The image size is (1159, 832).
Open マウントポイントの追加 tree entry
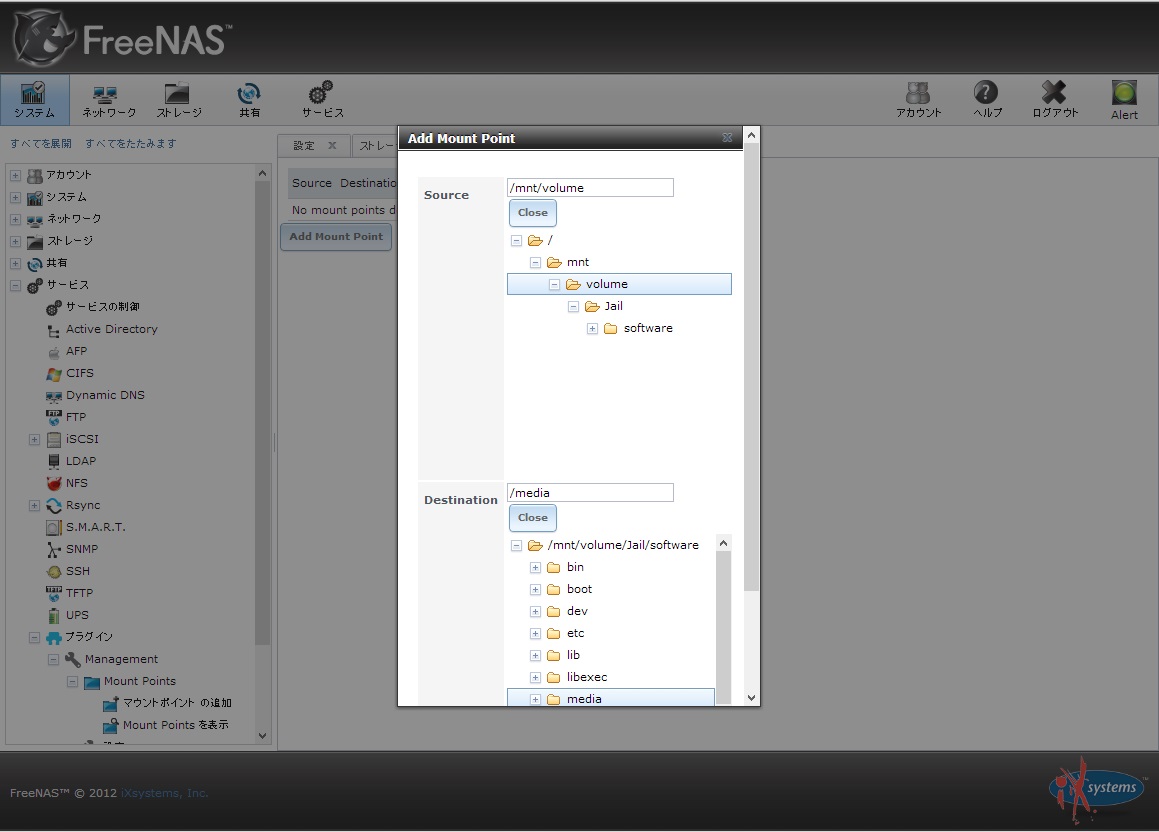point(177,703)
